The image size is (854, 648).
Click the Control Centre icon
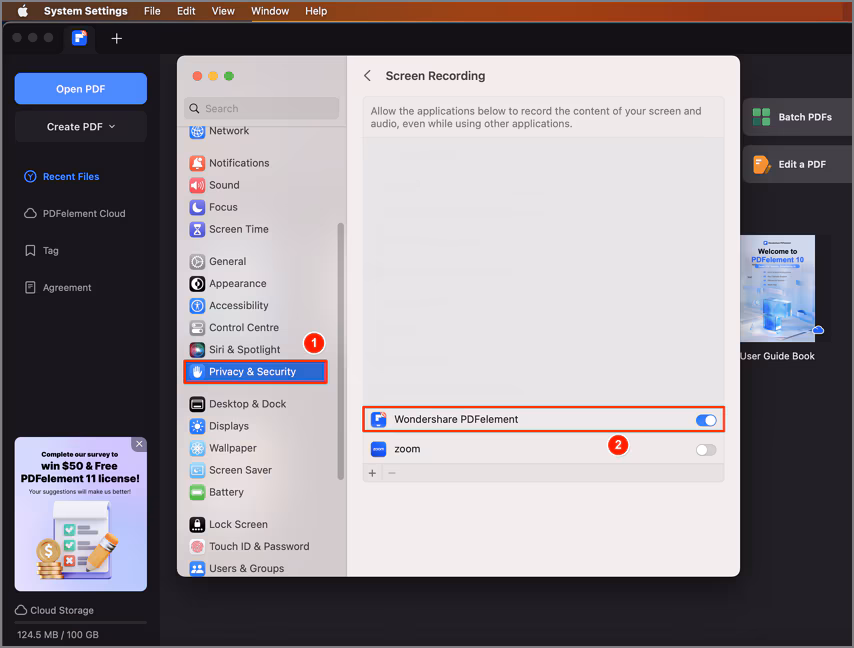coord(197,328)
